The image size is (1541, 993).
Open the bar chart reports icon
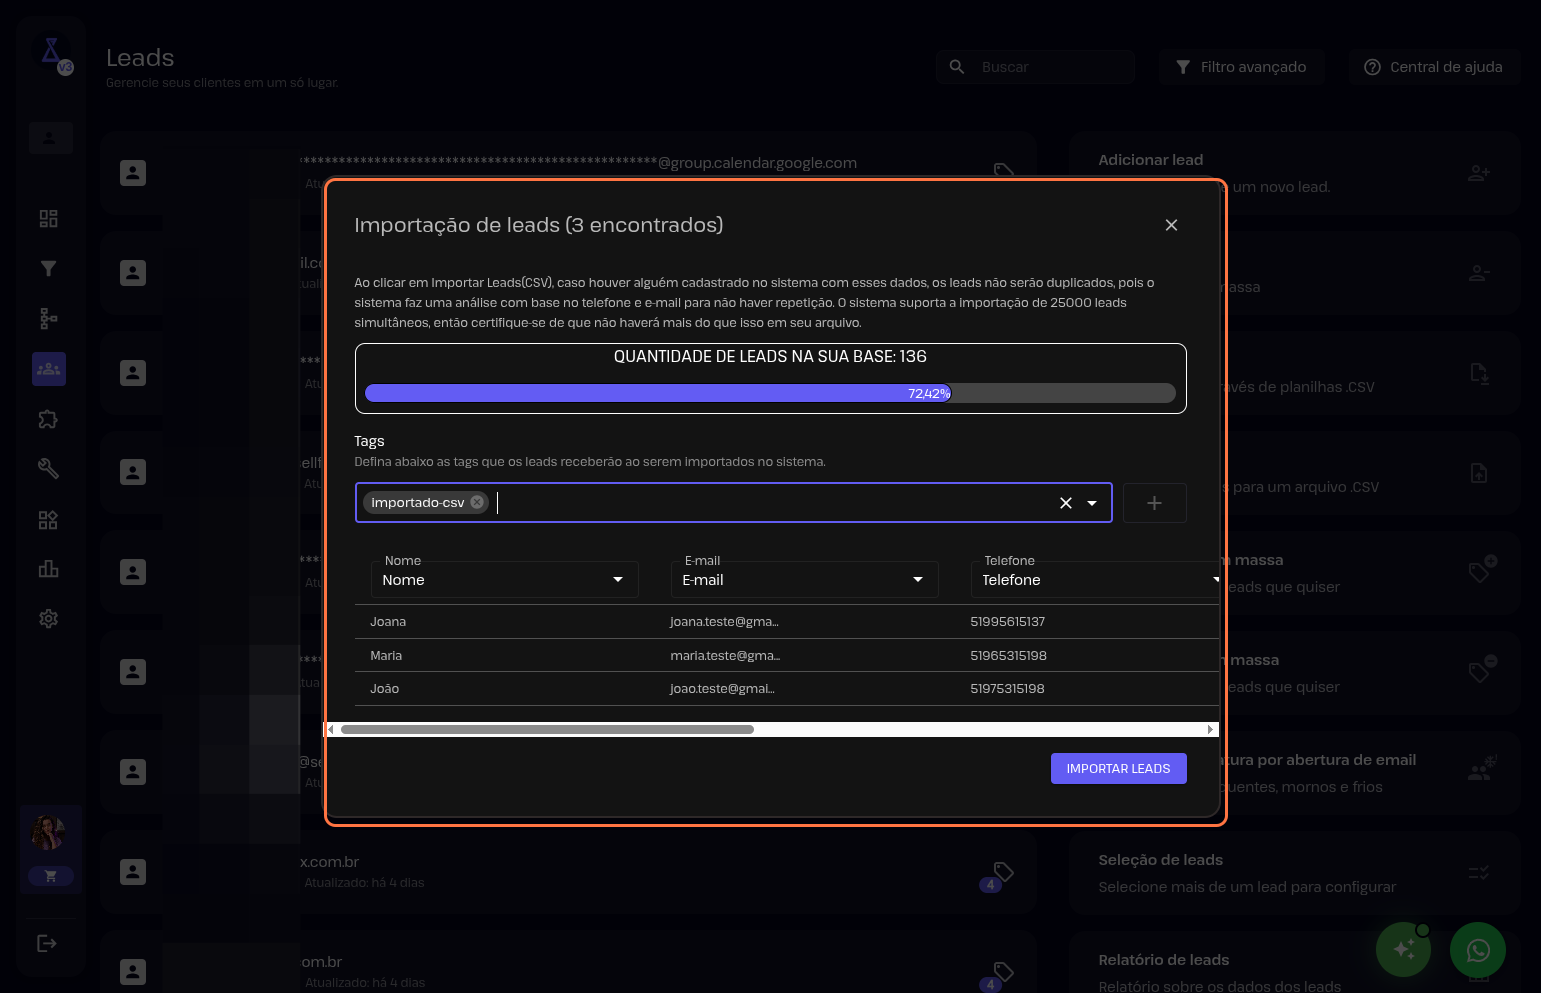48,569
